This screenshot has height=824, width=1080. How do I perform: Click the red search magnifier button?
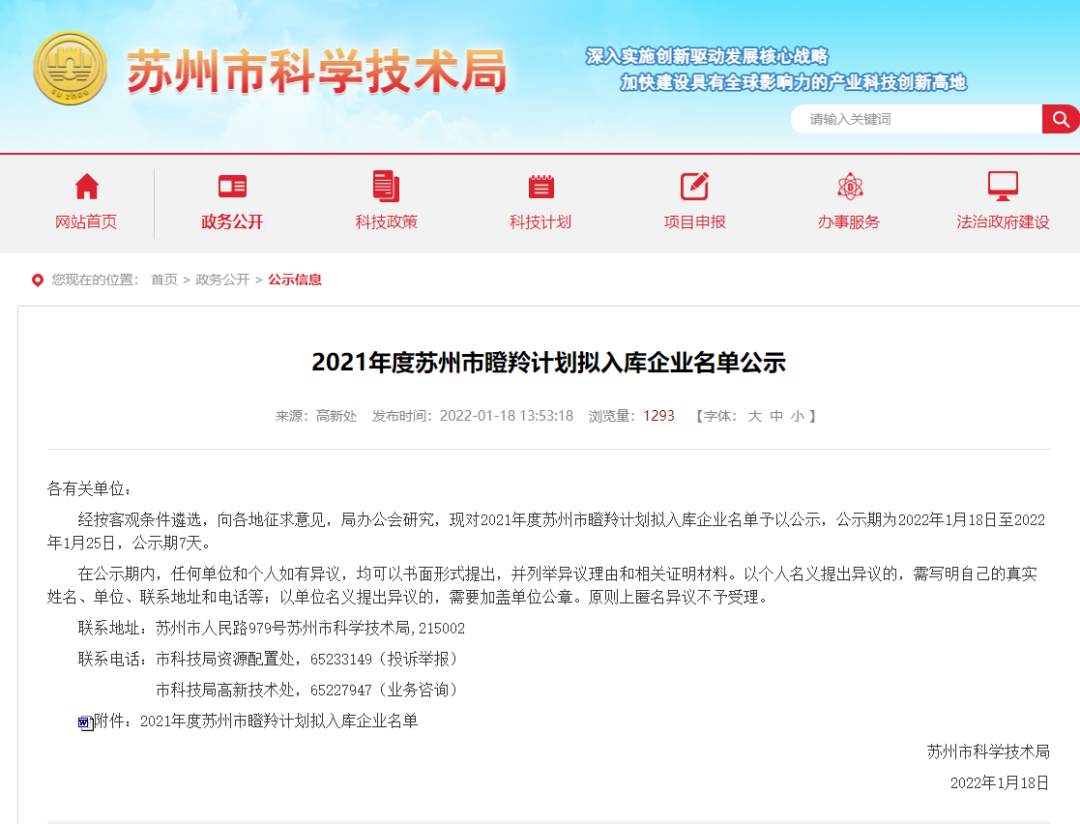(1059, 119)
